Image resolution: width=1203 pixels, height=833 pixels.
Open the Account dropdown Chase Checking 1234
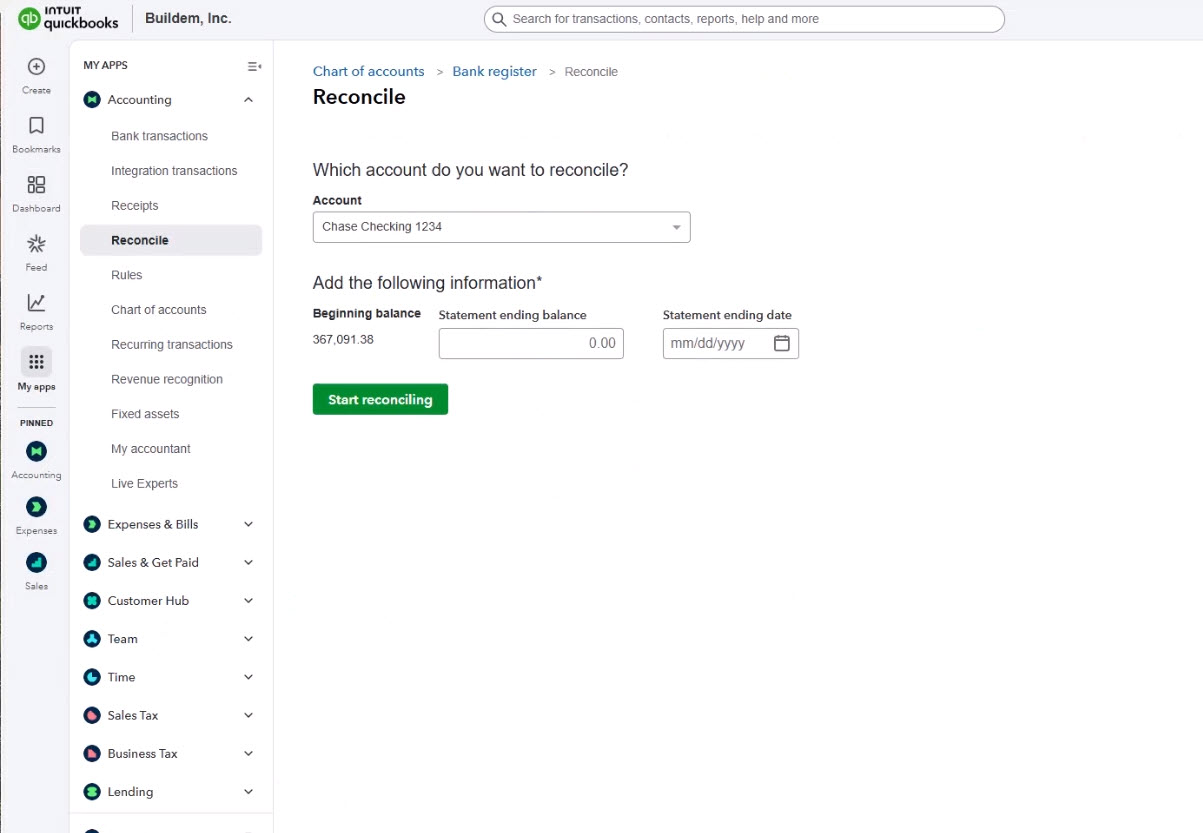click(501, 227)
